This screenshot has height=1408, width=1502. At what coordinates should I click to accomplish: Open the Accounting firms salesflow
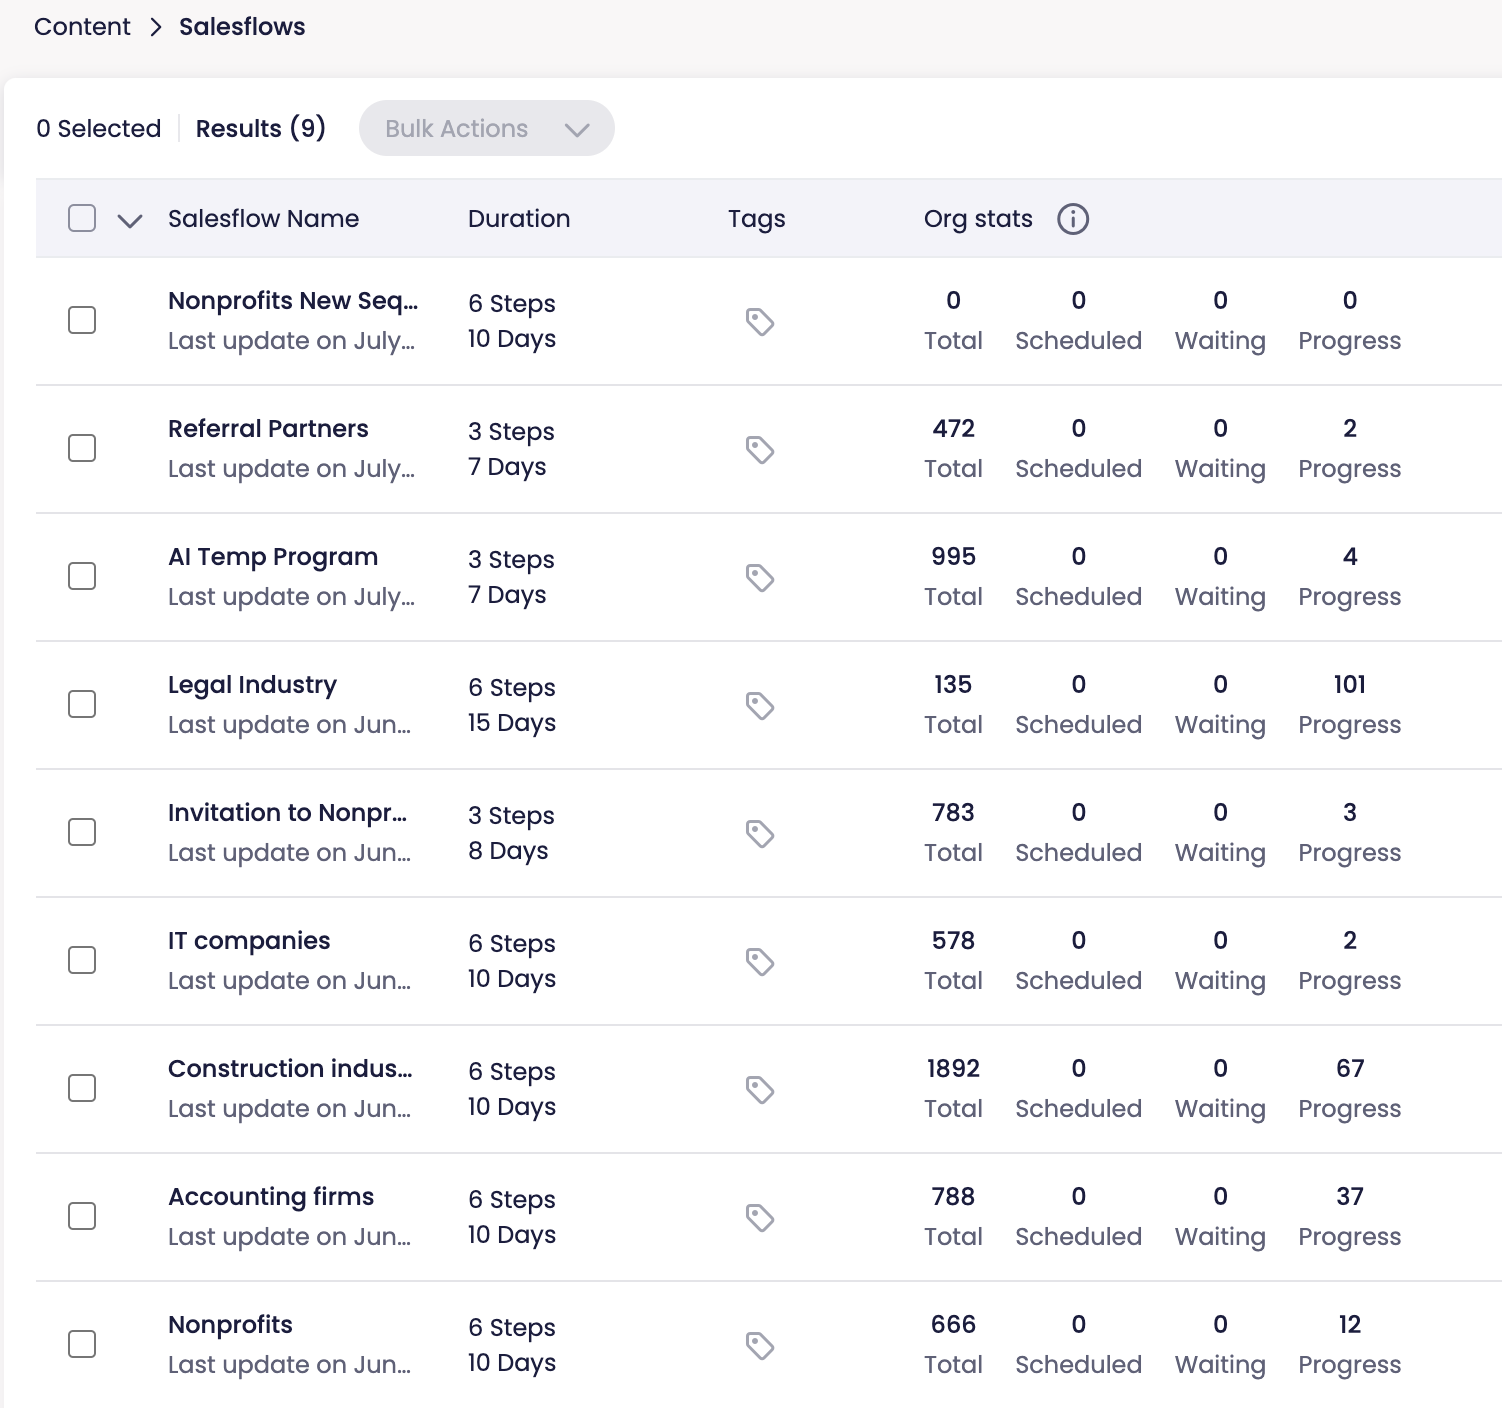coord(271,1197)
